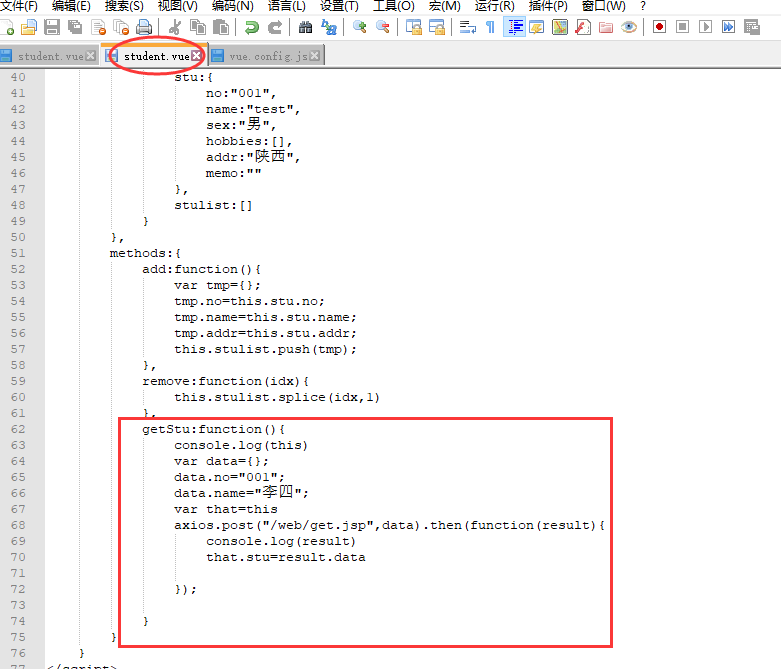Toggle synchronized vertical scrolling
This screenshot has width=781, height=669.
413,27
